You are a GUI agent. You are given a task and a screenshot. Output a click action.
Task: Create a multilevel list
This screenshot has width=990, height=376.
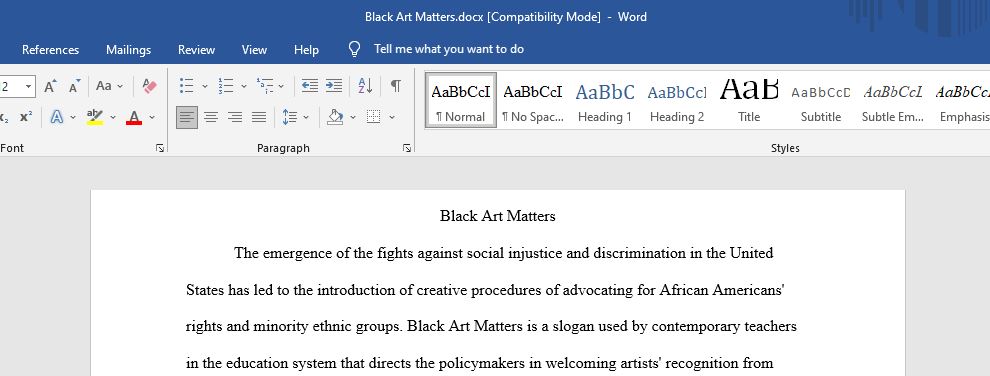tap(265, 86)
